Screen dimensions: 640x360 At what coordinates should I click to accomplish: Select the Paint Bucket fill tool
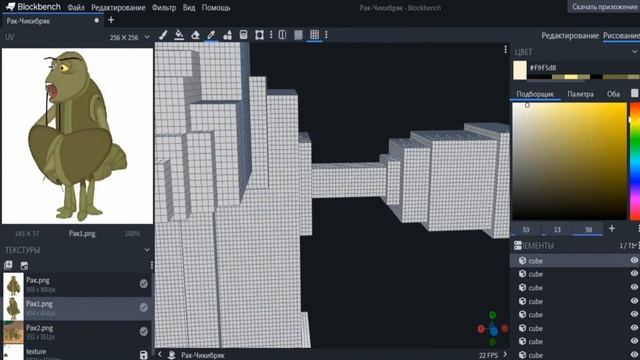(x=179, y=35)
